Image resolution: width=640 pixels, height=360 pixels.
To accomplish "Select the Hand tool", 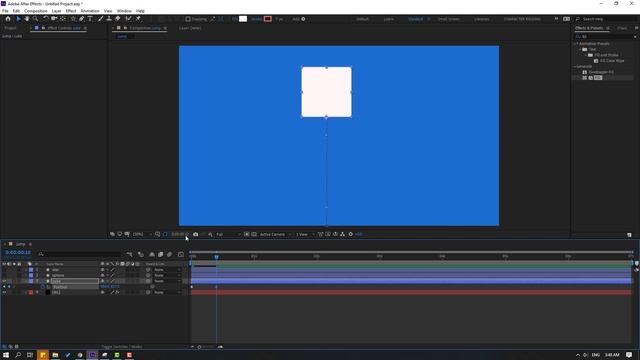I will click(27, 19).
